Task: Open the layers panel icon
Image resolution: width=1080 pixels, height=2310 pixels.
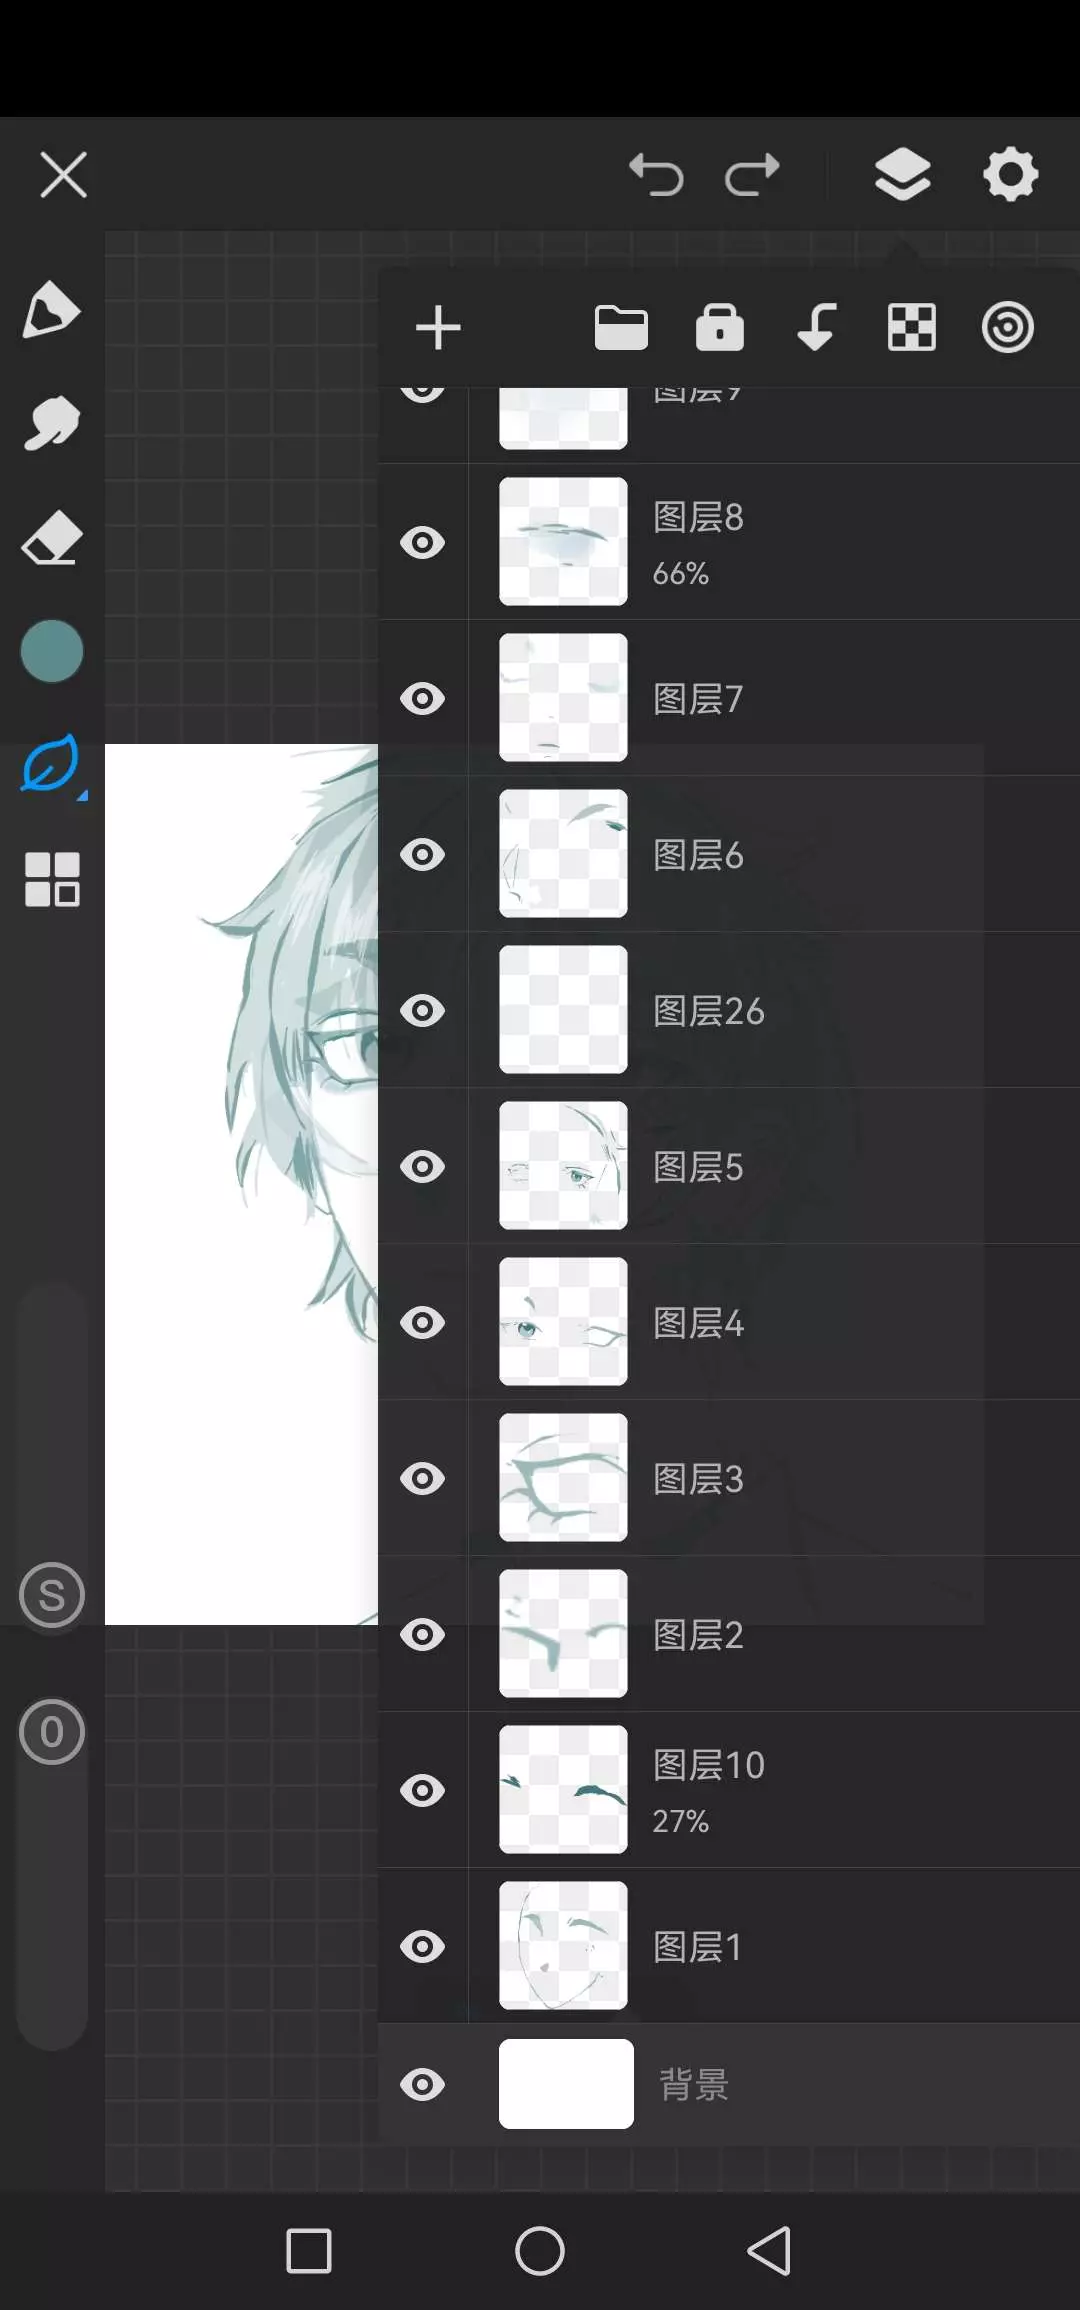Action: click(x=903, y=175)
